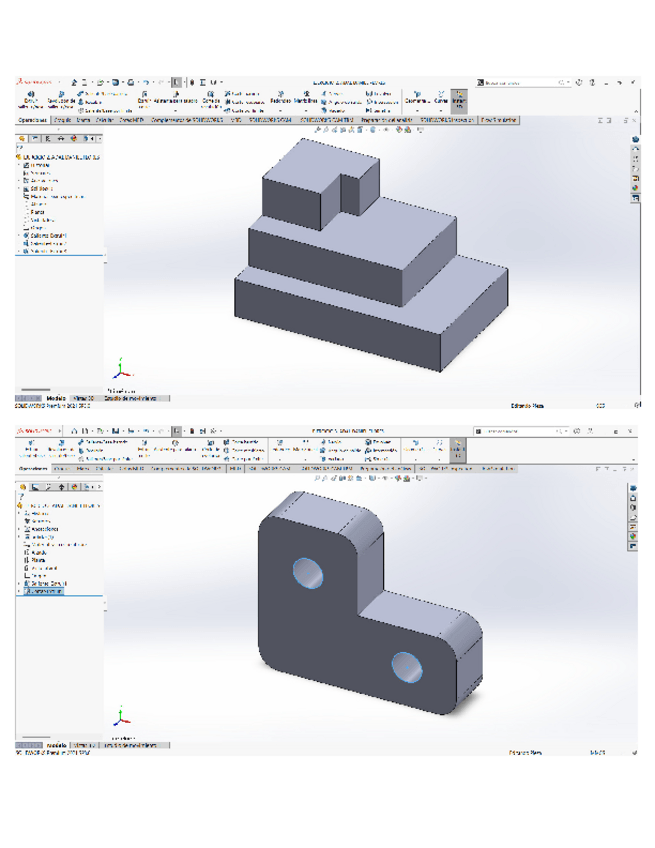Choose the Extruir corte tool in the upper window
The image size is (655, 848).
pos(144,100)
